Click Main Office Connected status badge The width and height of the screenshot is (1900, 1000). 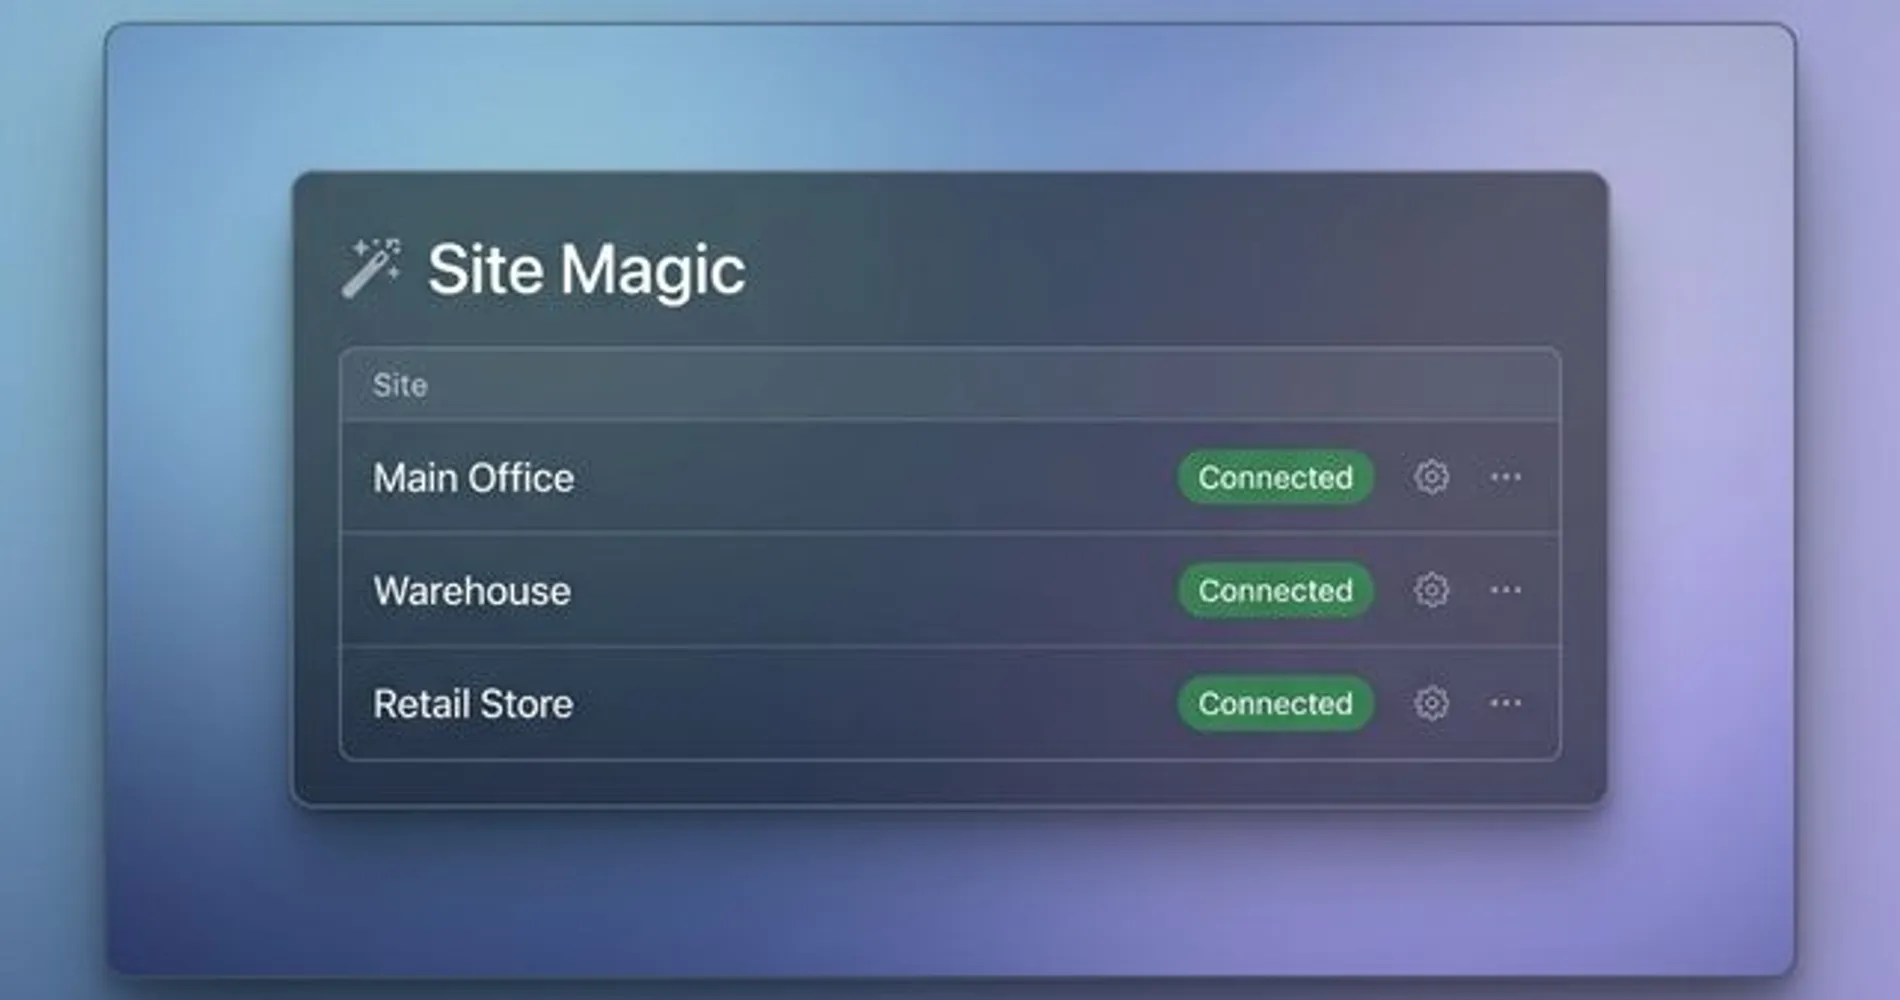(1275, 477)
